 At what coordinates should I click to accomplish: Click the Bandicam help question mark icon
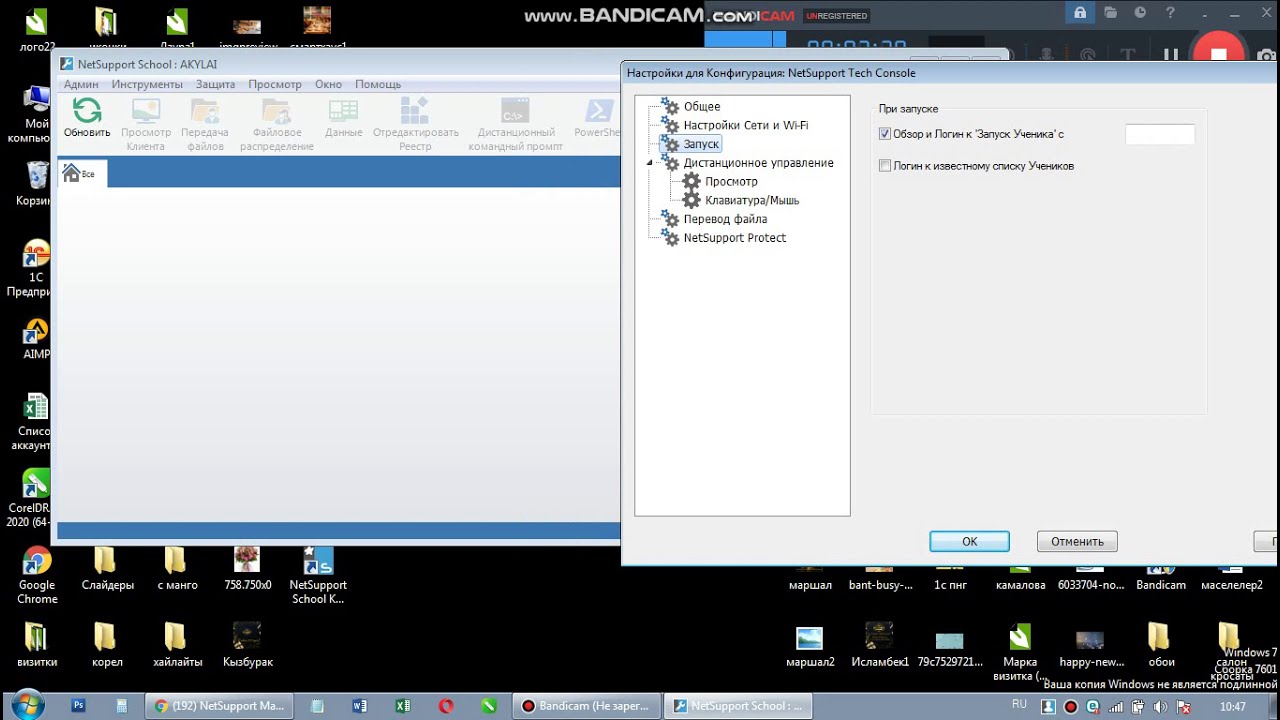click(x=1169, y=14)
